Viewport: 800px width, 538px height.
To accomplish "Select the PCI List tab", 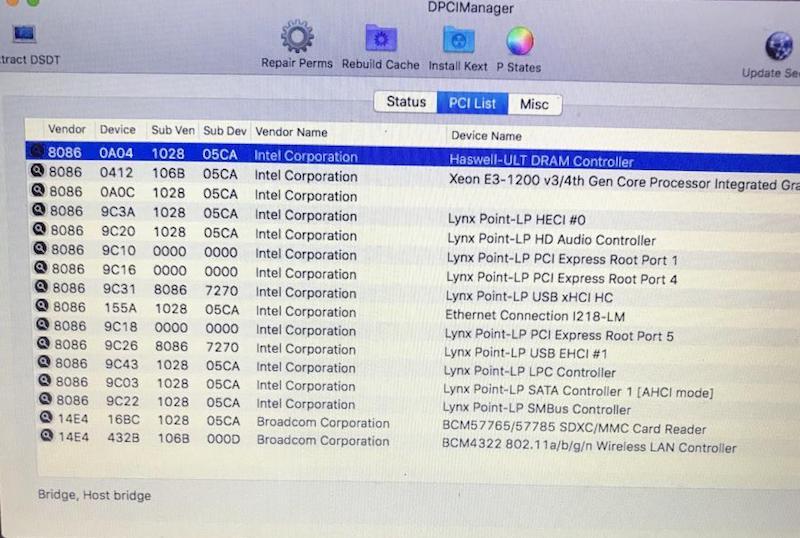I will [472, 103].
